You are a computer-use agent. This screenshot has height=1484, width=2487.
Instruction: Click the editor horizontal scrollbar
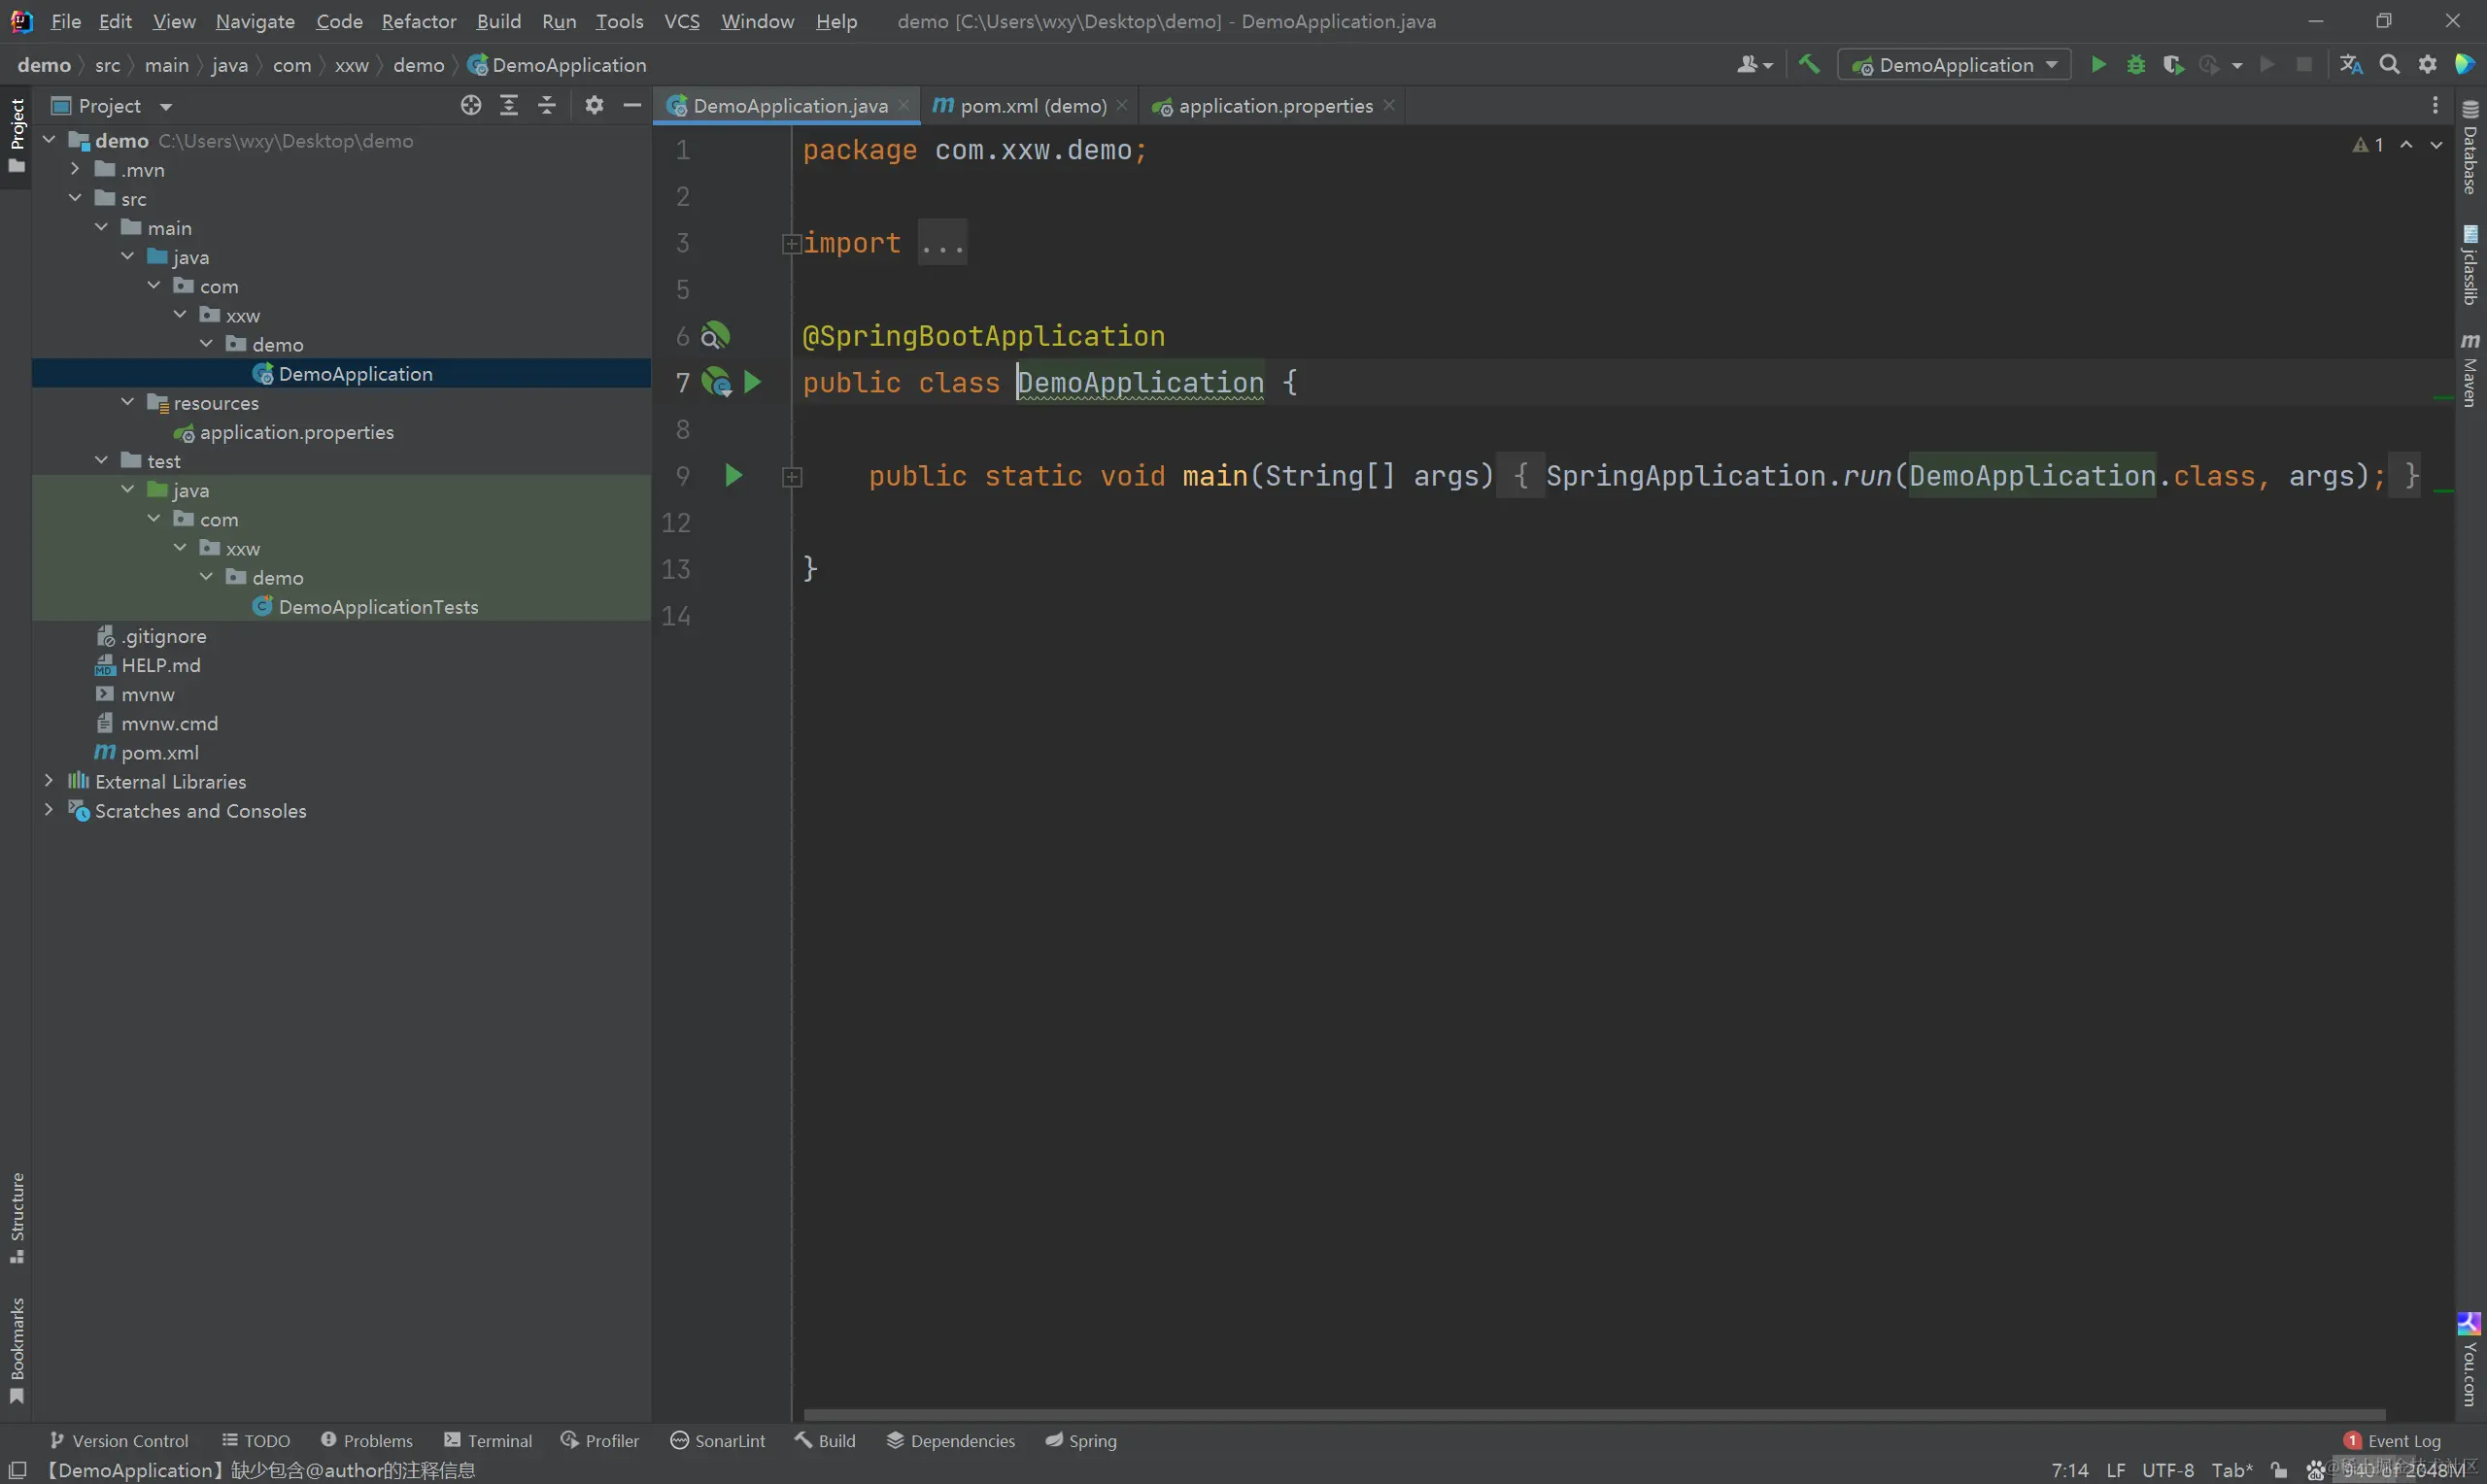pyautogui.click(x=1594, y=1414)
